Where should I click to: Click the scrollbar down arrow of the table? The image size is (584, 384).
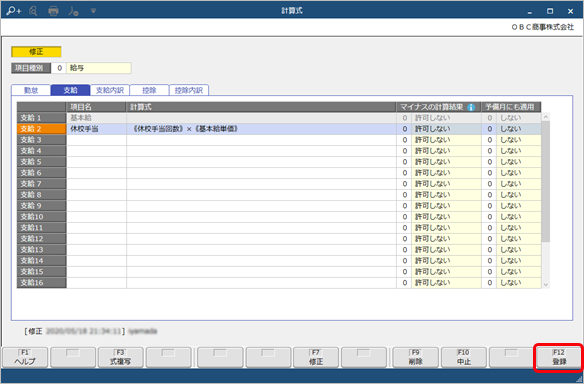tap(546, 285)
